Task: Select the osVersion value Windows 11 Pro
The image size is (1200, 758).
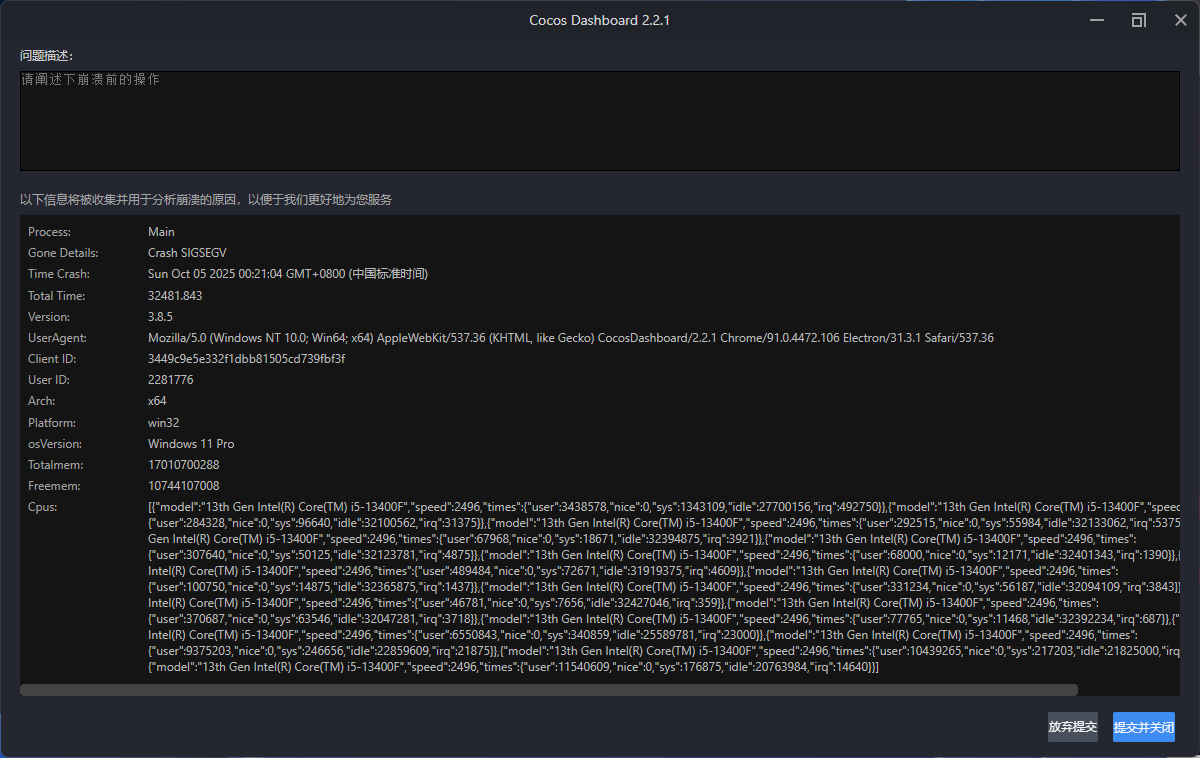Action: [x=191, y=444]
